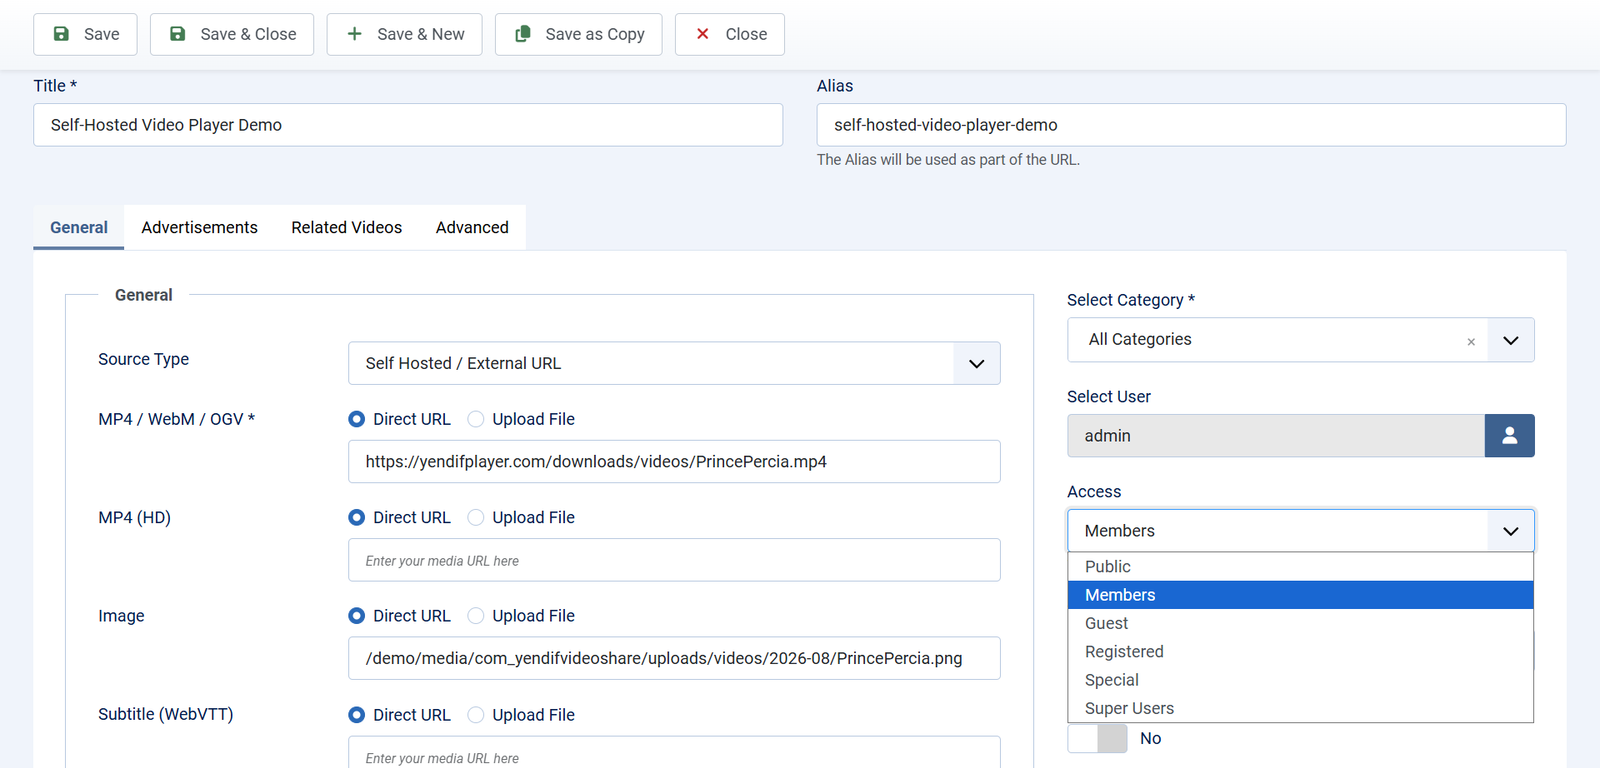Focus the Alias input field
This screenshot has height=768, width=1600.
[x=1191, y=125]
